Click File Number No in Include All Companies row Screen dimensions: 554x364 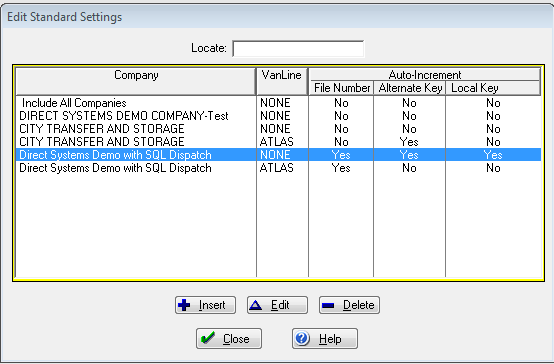pos(341,103)
